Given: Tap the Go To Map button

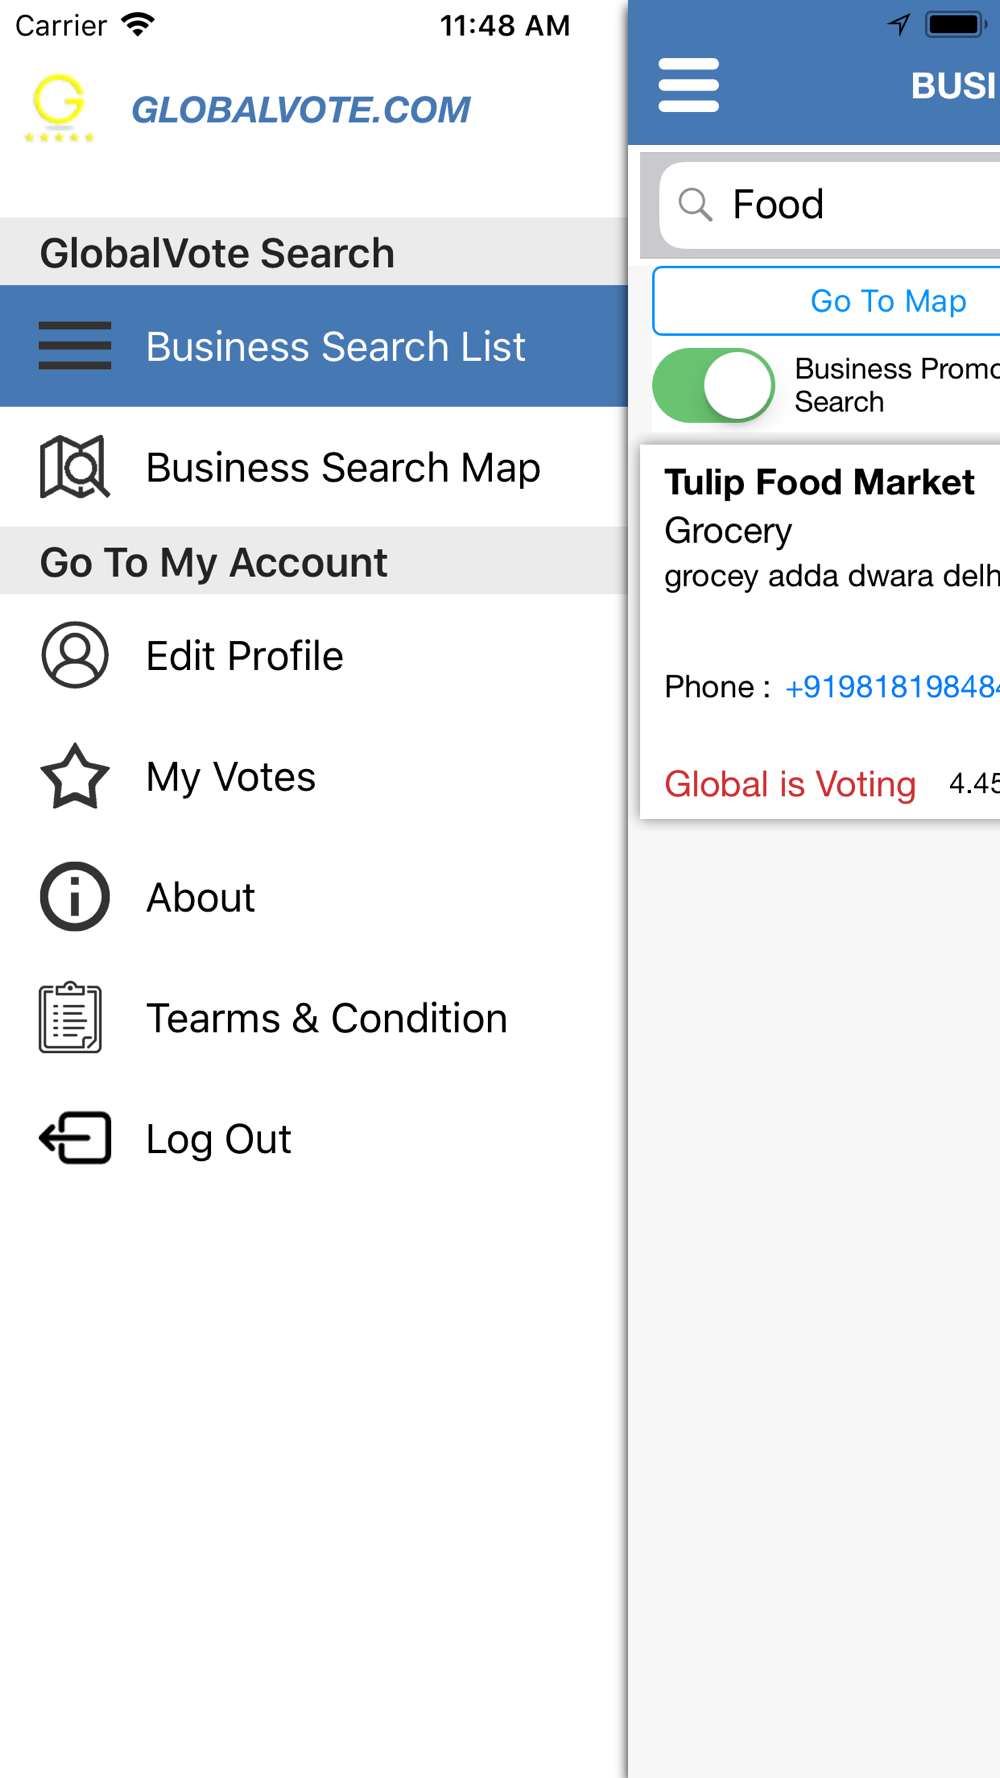Looking at the screenshot, I should tap(827, 301).
